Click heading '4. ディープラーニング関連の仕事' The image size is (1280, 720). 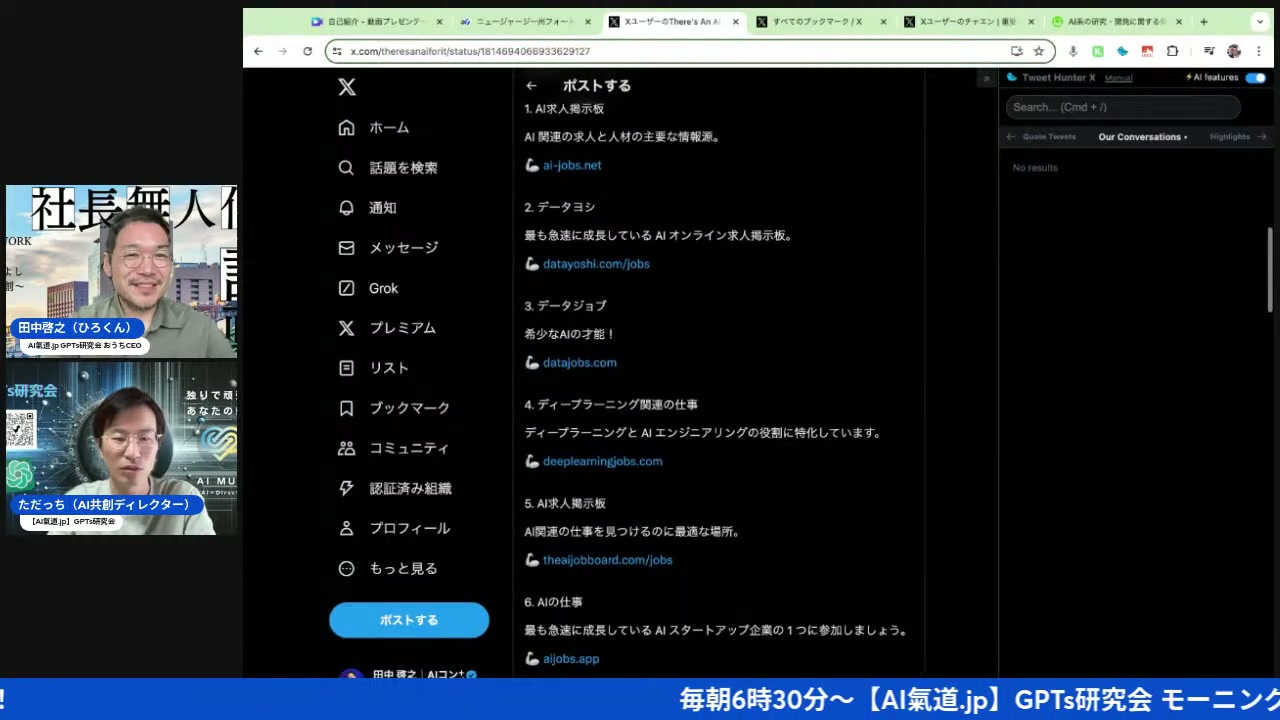point(611,405)
